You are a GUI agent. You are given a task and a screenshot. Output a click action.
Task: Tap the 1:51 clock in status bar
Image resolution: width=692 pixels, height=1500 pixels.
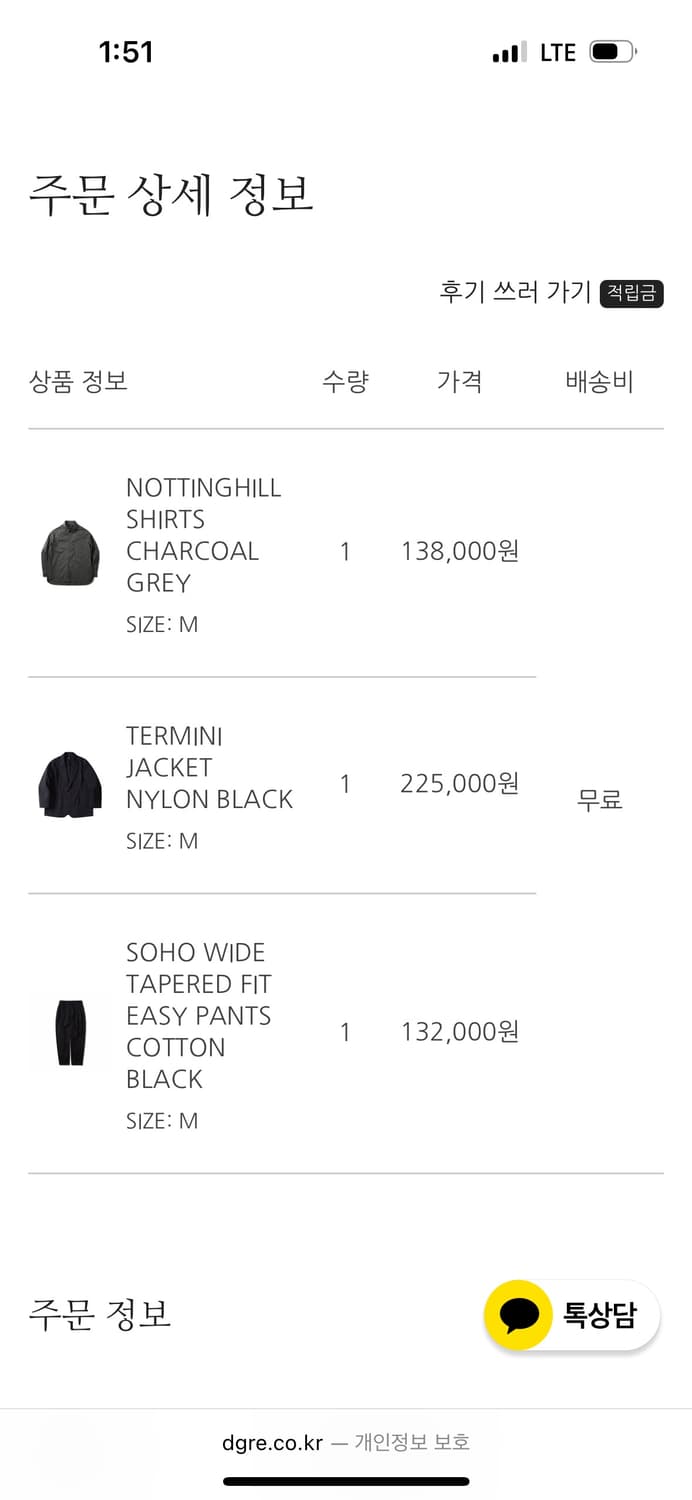pyautogui.click(x=126, y=52)
